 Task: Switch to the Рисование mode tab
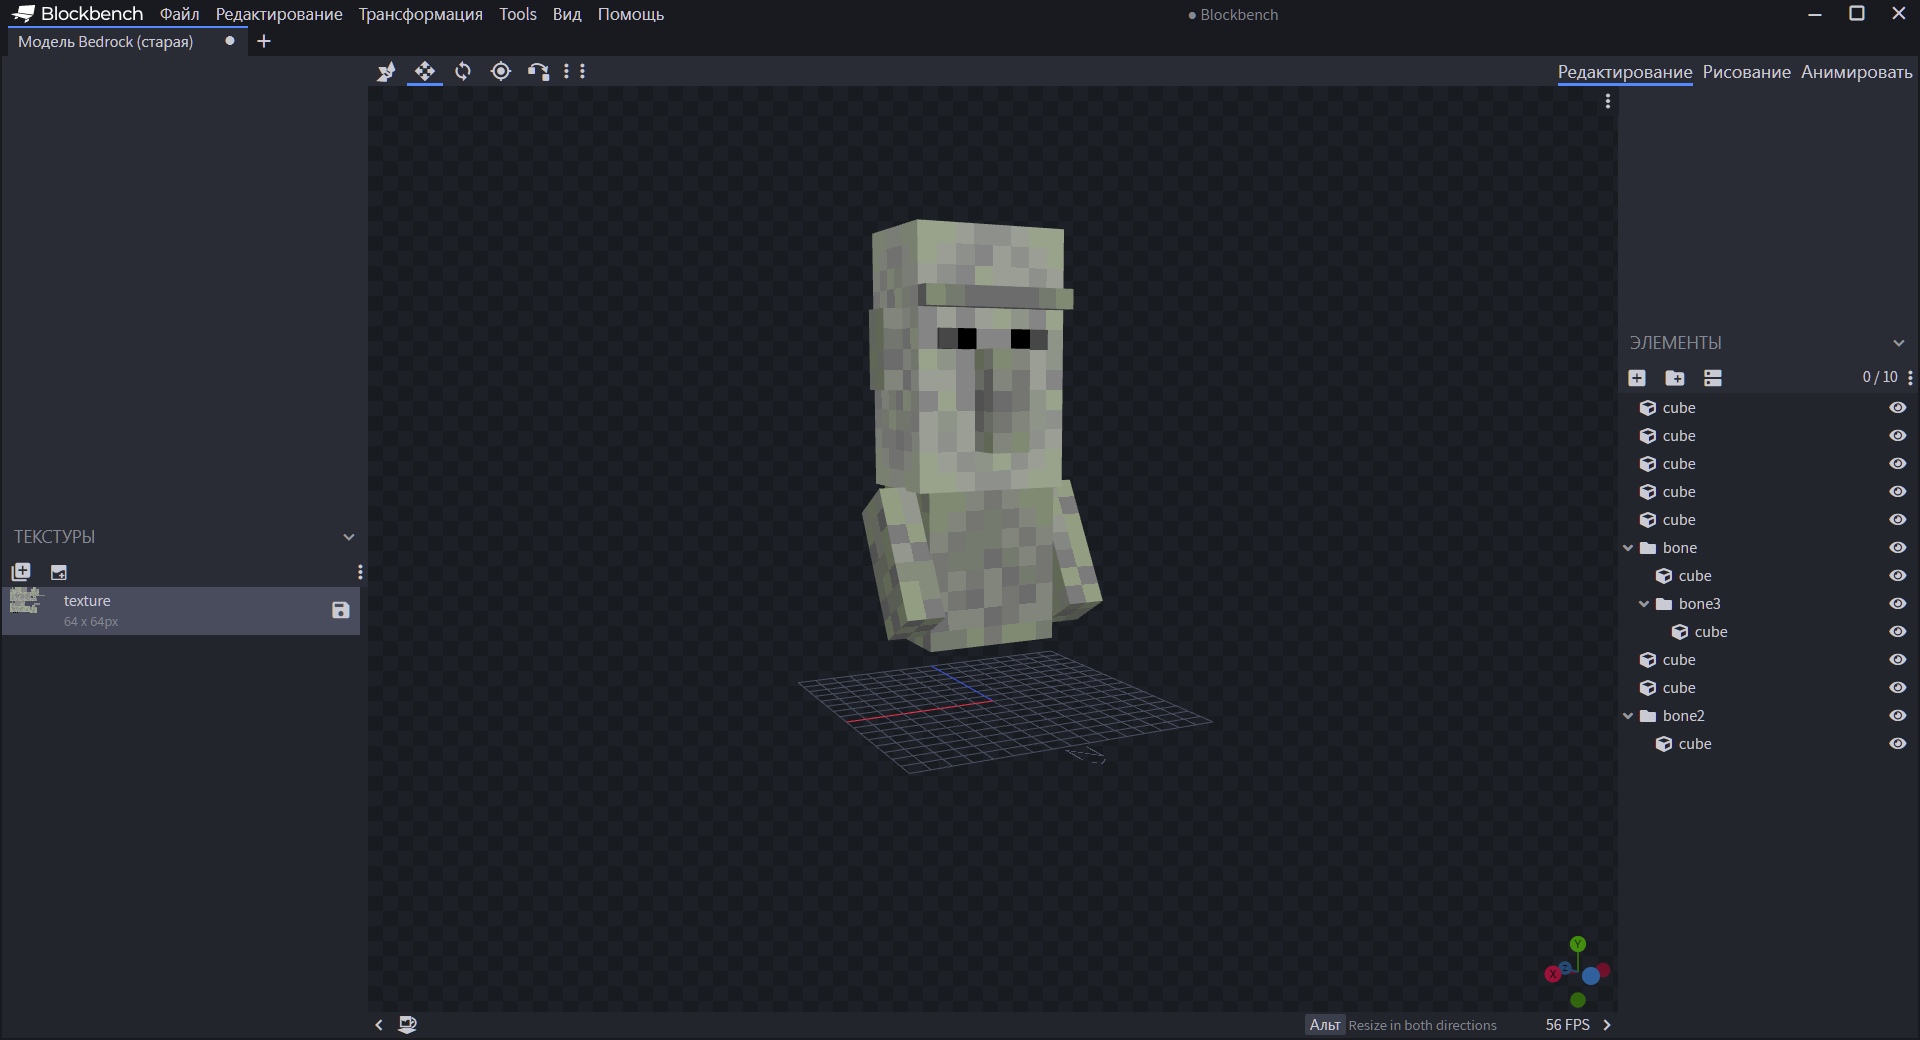pyautogui.click(x=1746, y=72)
